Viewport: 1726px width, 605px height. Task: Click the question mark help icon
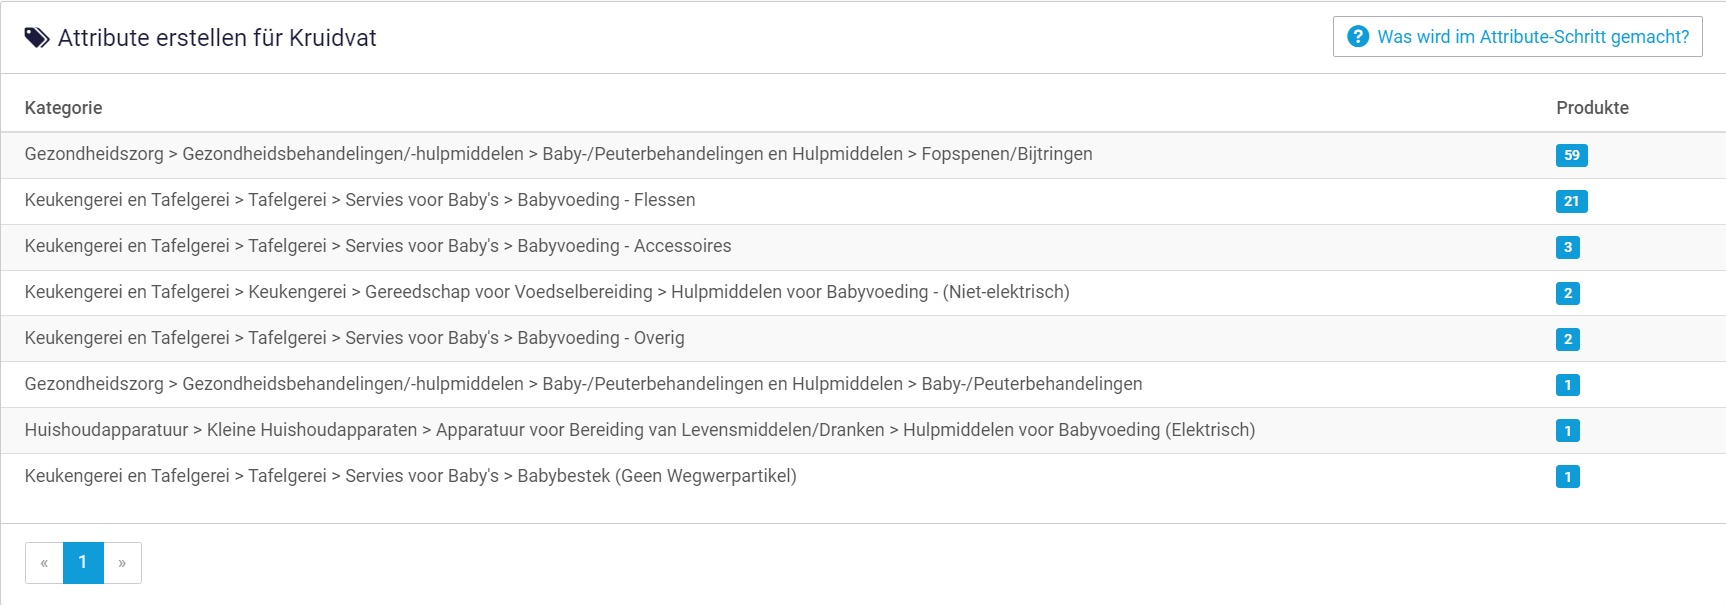pyautogui.click(x=1357, y=37)
